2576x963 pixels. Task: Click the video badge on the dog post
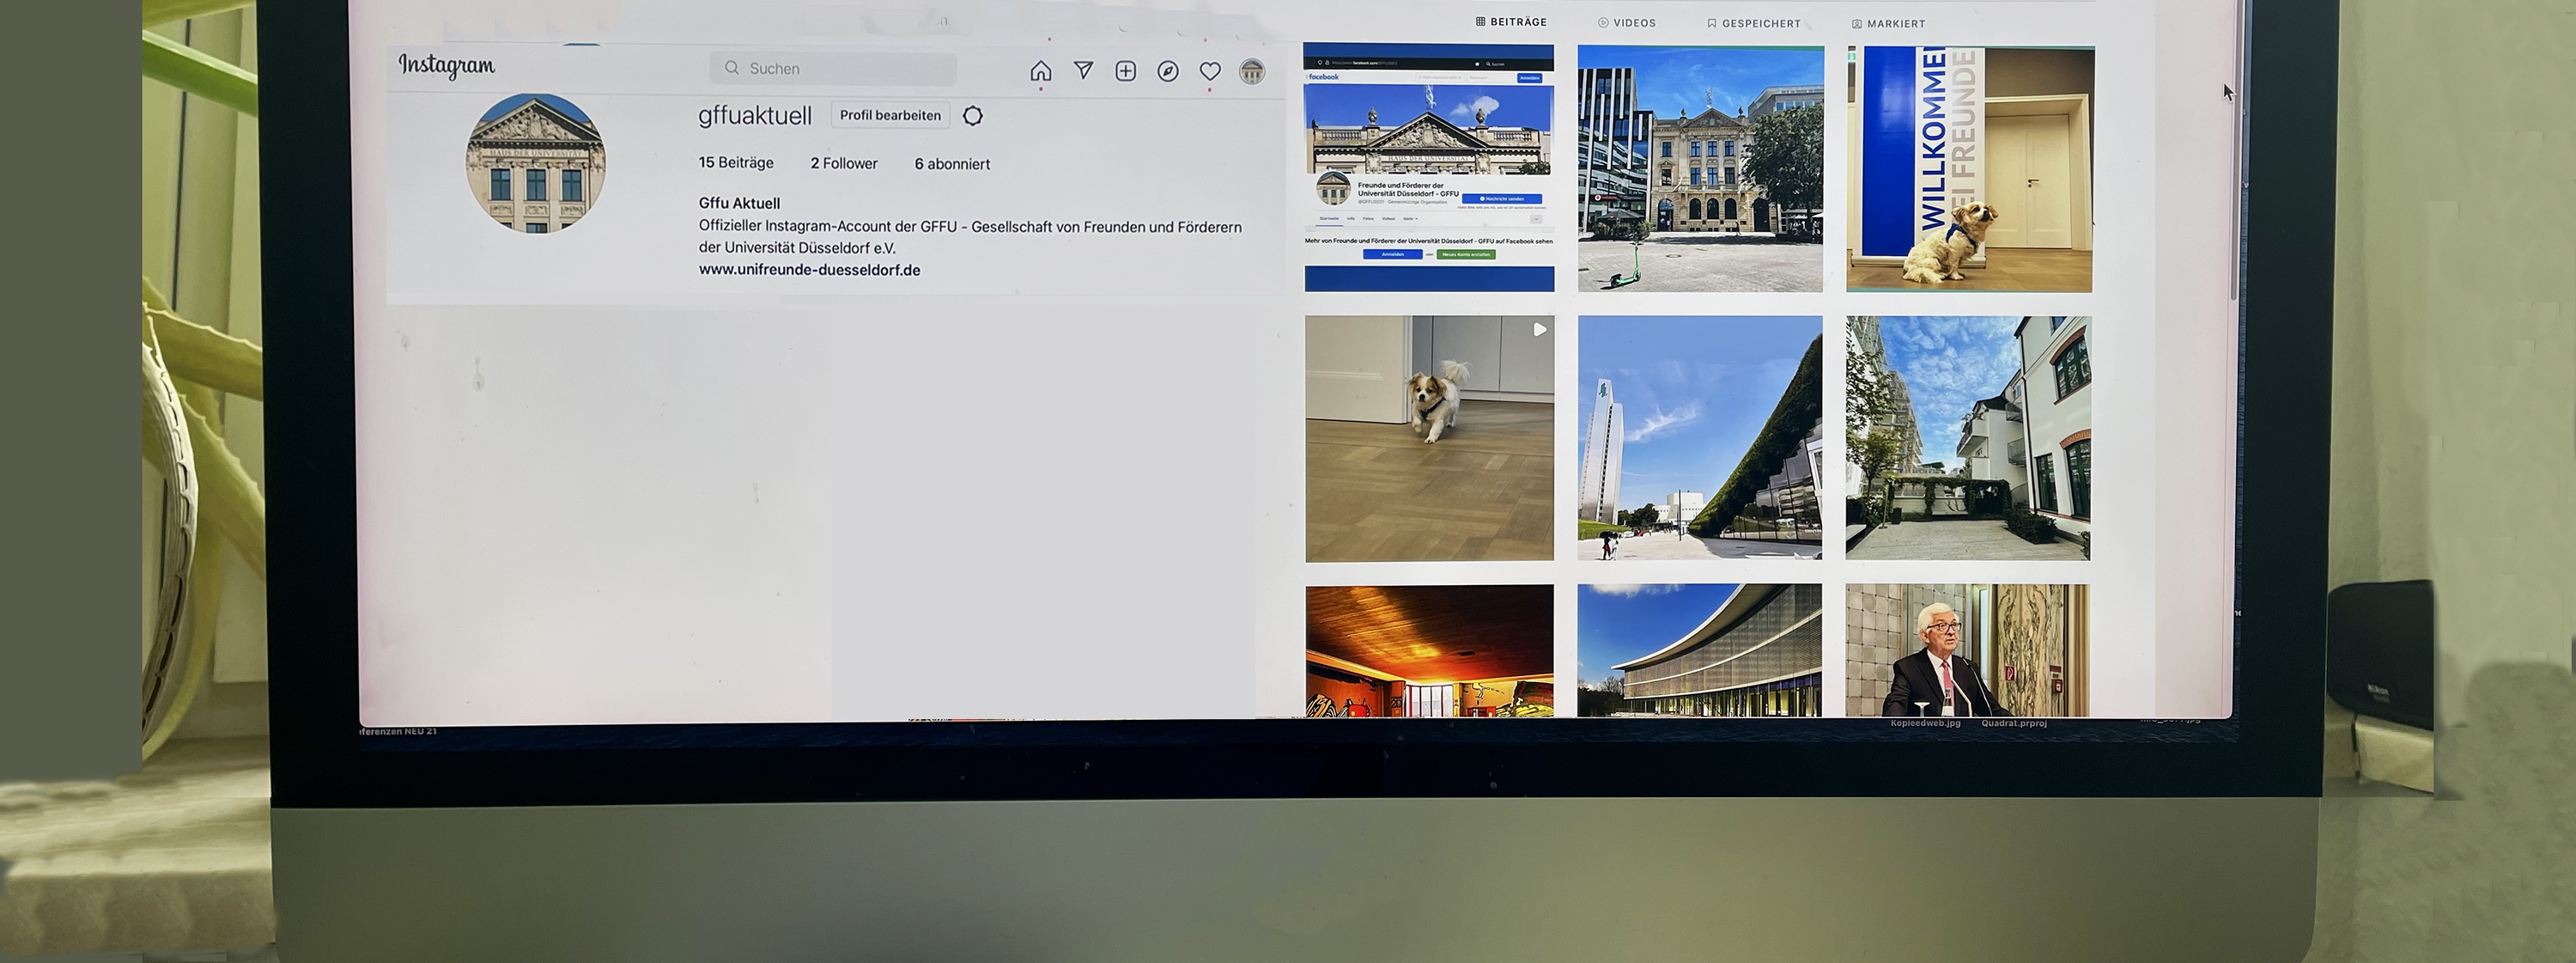tap(1540, 329)
